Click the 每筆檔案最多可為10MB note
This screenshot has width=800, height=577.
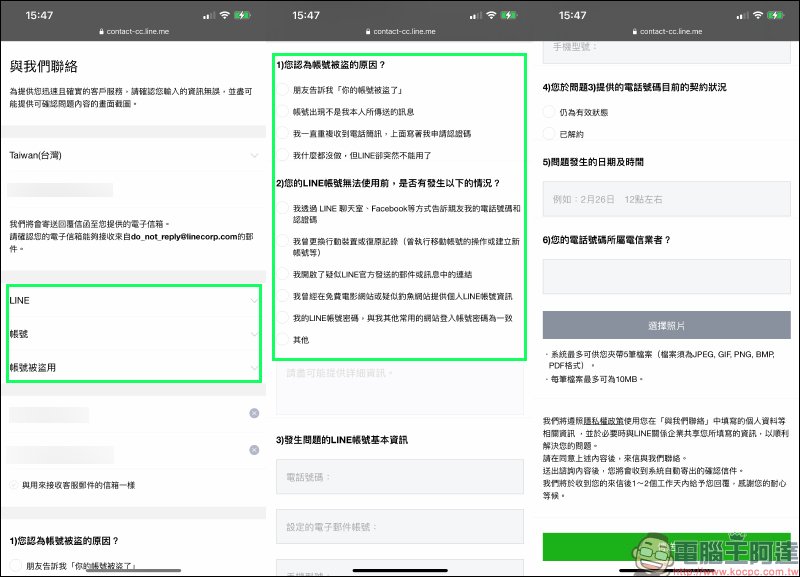click(594, 379)
